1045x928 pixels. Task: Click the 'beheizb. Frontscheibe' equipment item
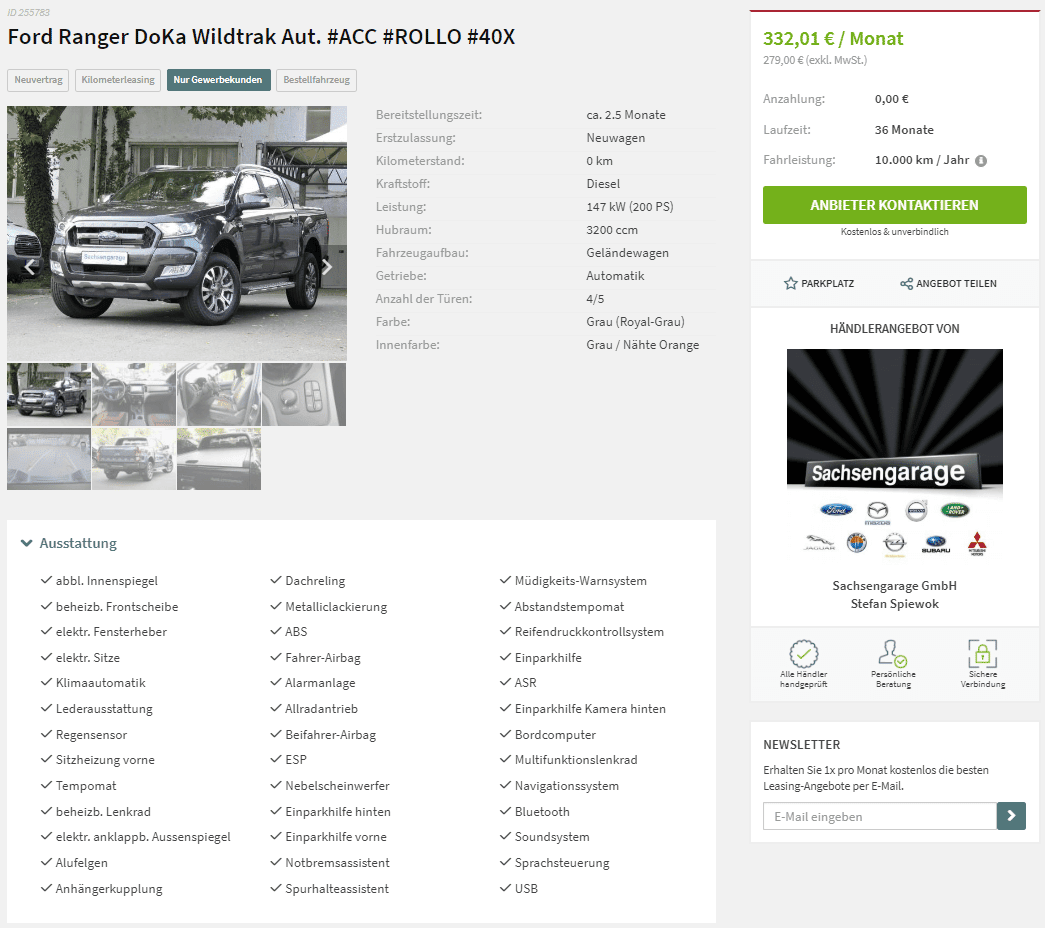[117, 607]
